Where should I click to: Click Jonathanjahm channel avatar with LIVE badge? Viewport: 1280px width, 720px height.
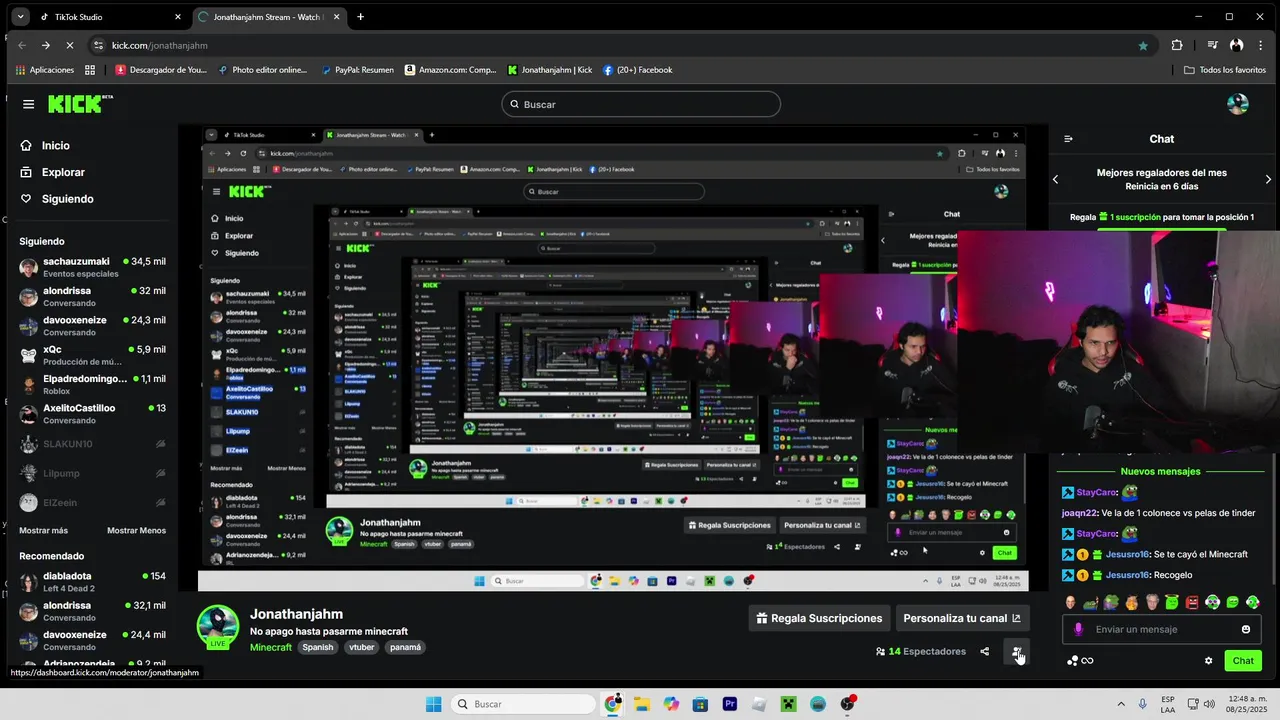[218, 627]
